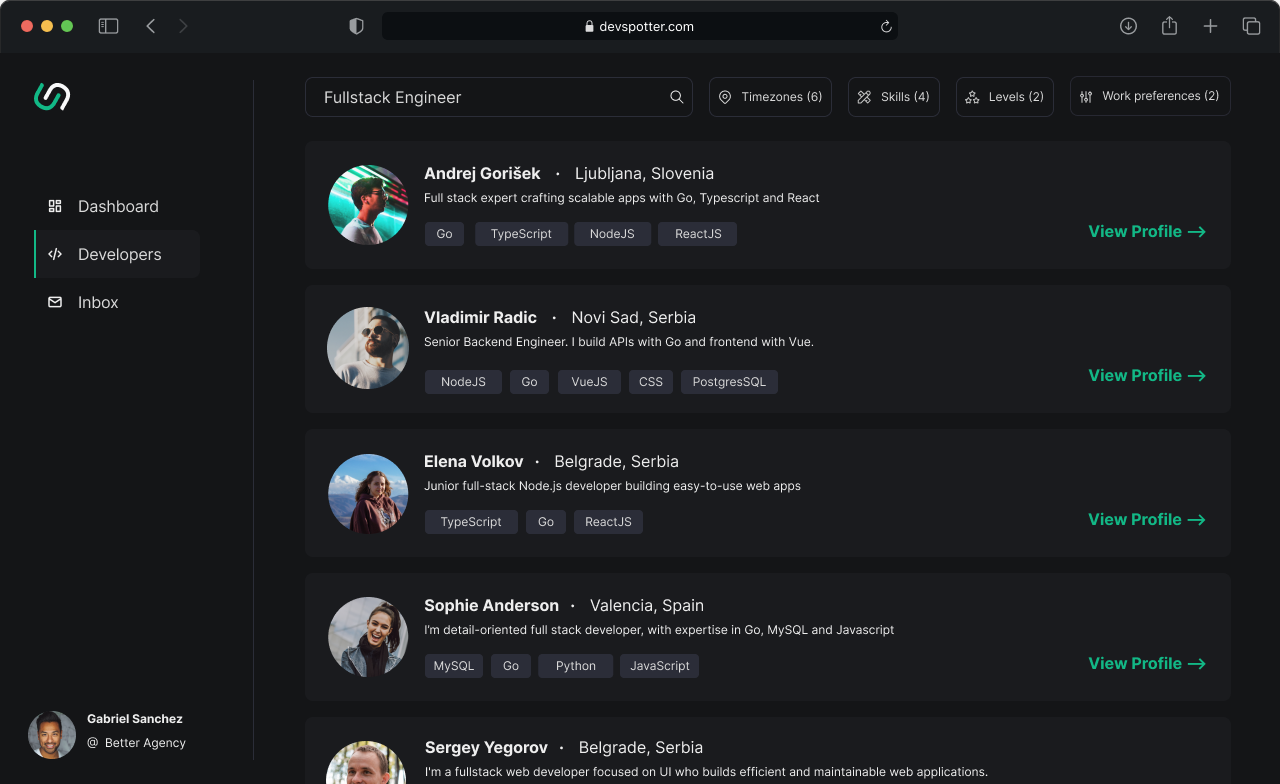1280x784 pixels.
Task: Click the name Elena Volkov
Action: point(473,461)
